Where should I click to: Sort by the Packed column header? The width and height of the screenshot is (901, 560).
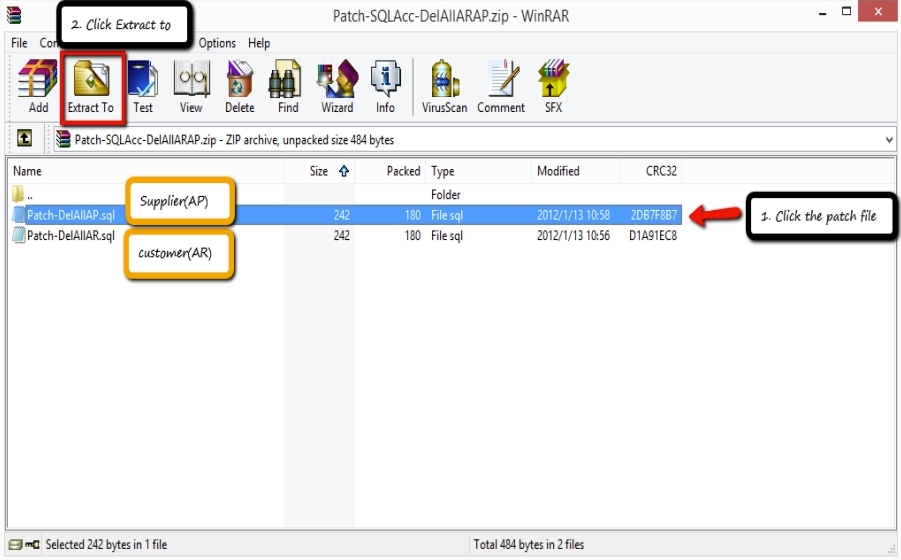coord(390,171)
